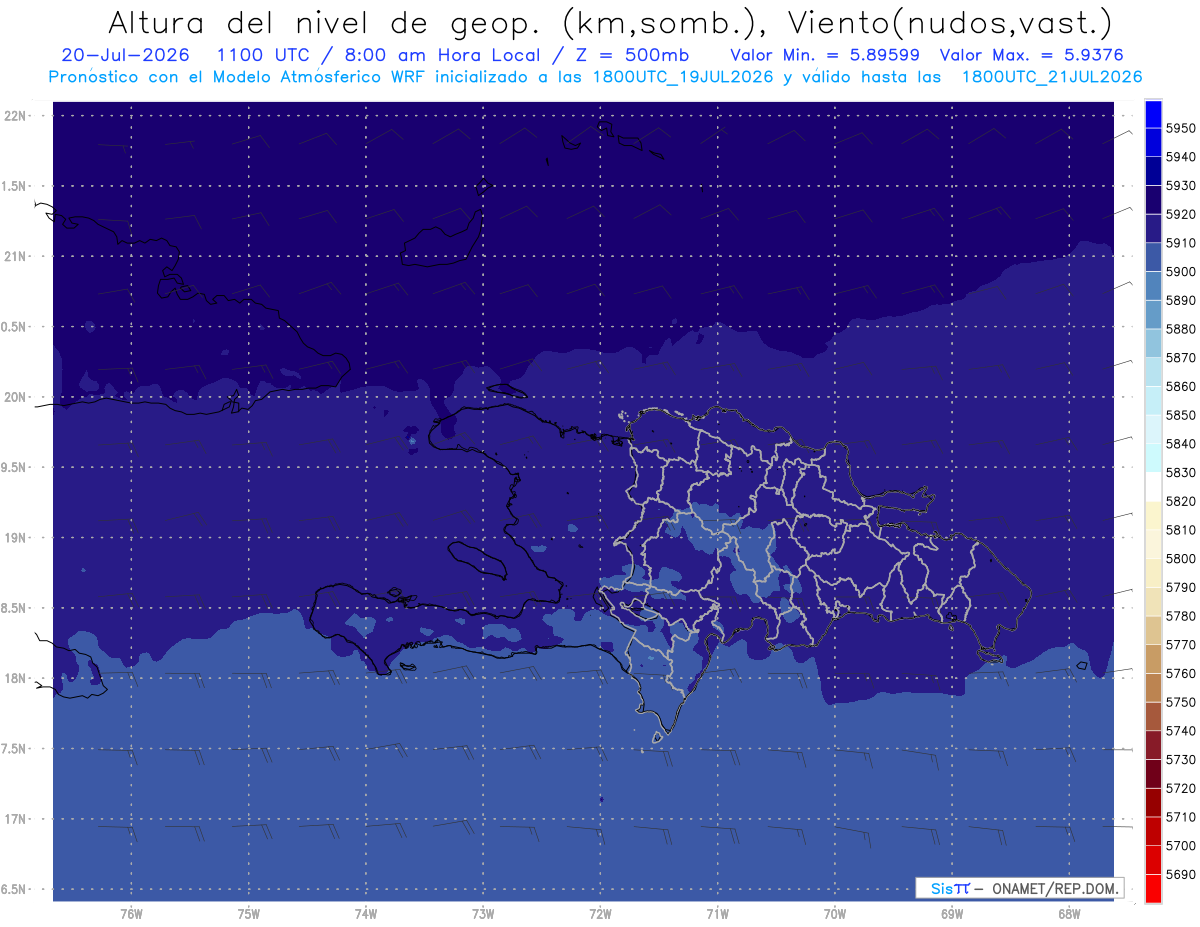Click the 5810 colorbar label

(x=1181, y=530)
